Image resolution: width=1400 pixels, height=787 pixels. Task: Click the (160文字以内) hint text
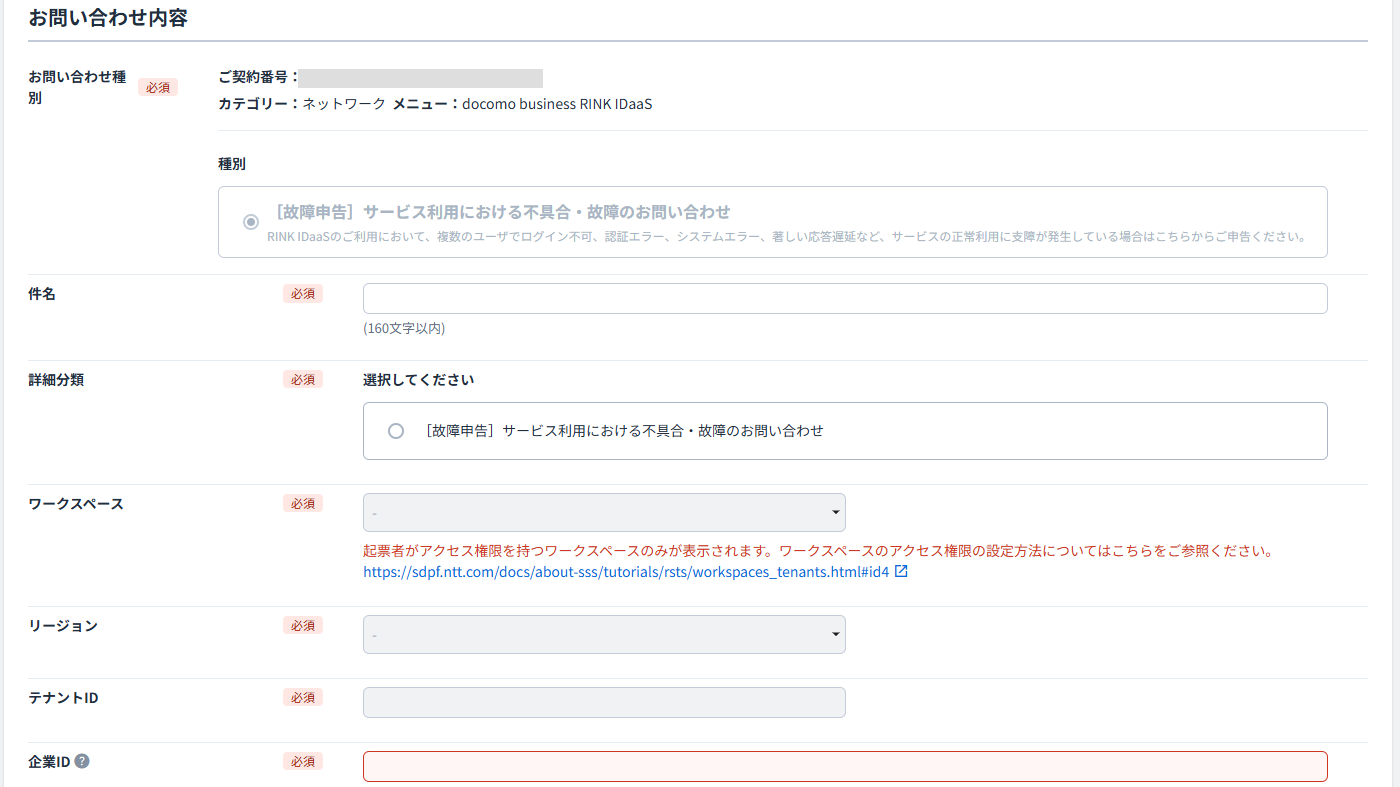[404, 328]
